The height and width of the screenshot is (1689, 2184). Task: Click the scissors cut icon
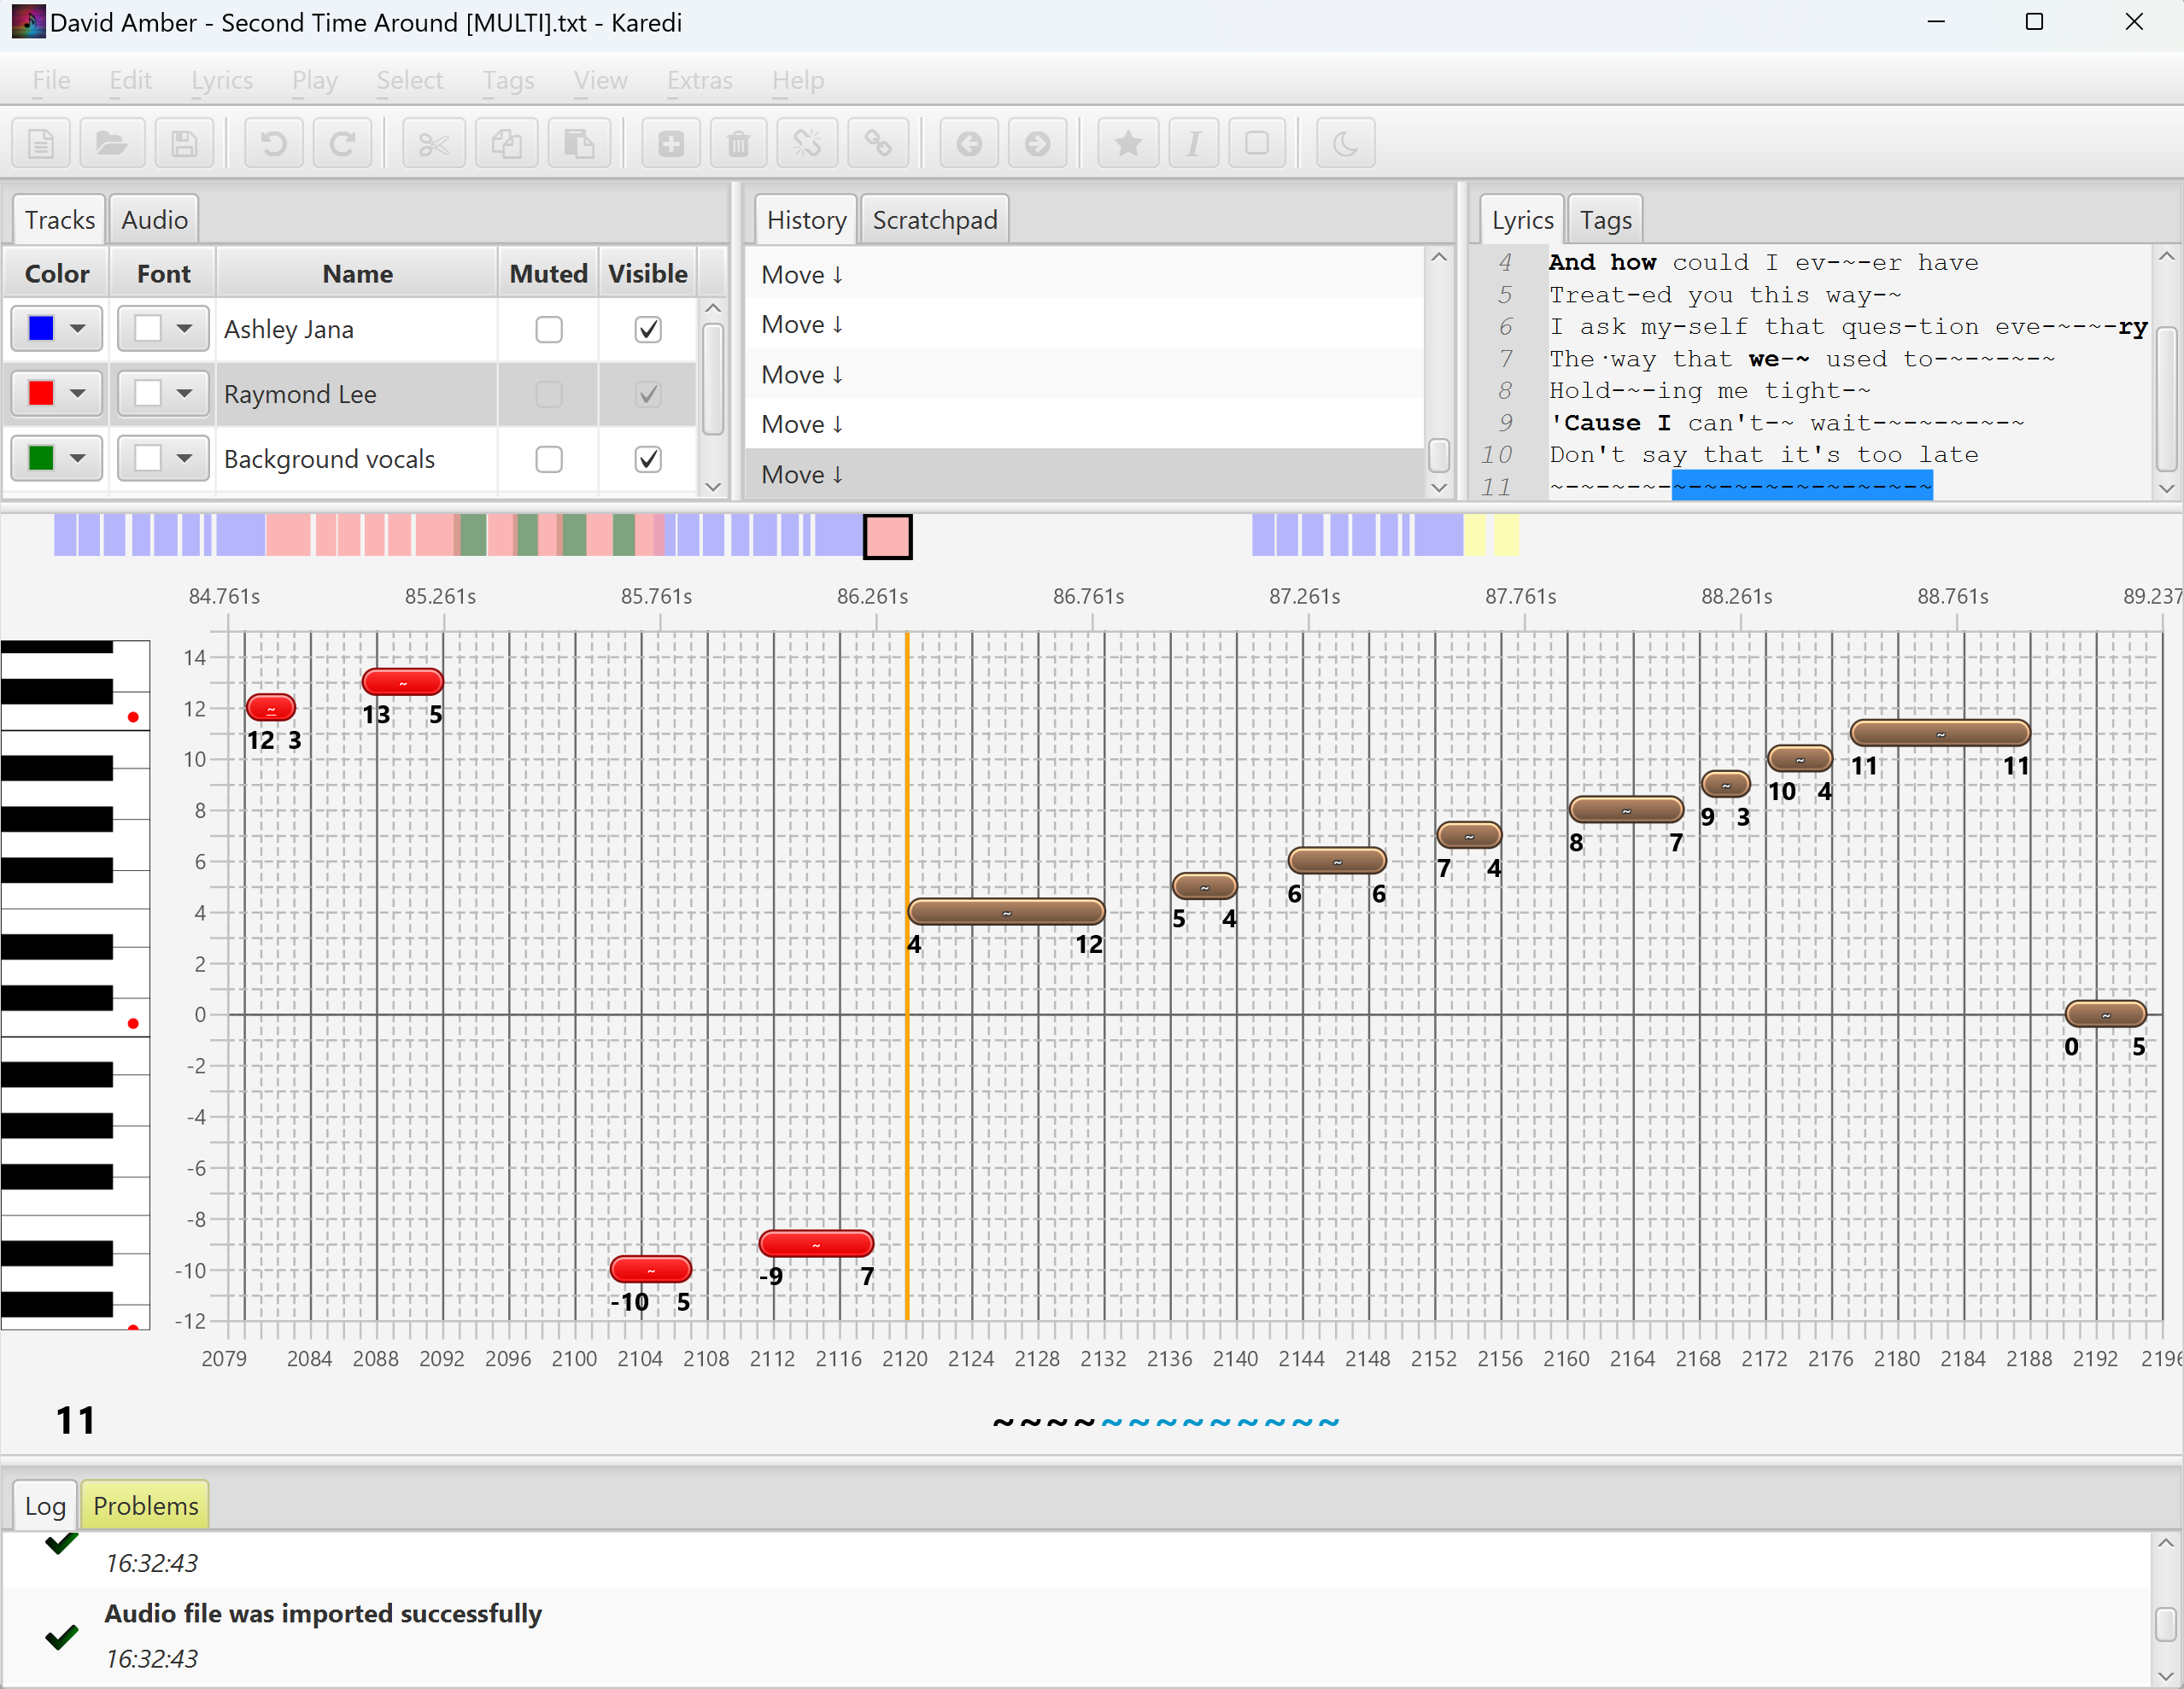click(x=434, y=144)
